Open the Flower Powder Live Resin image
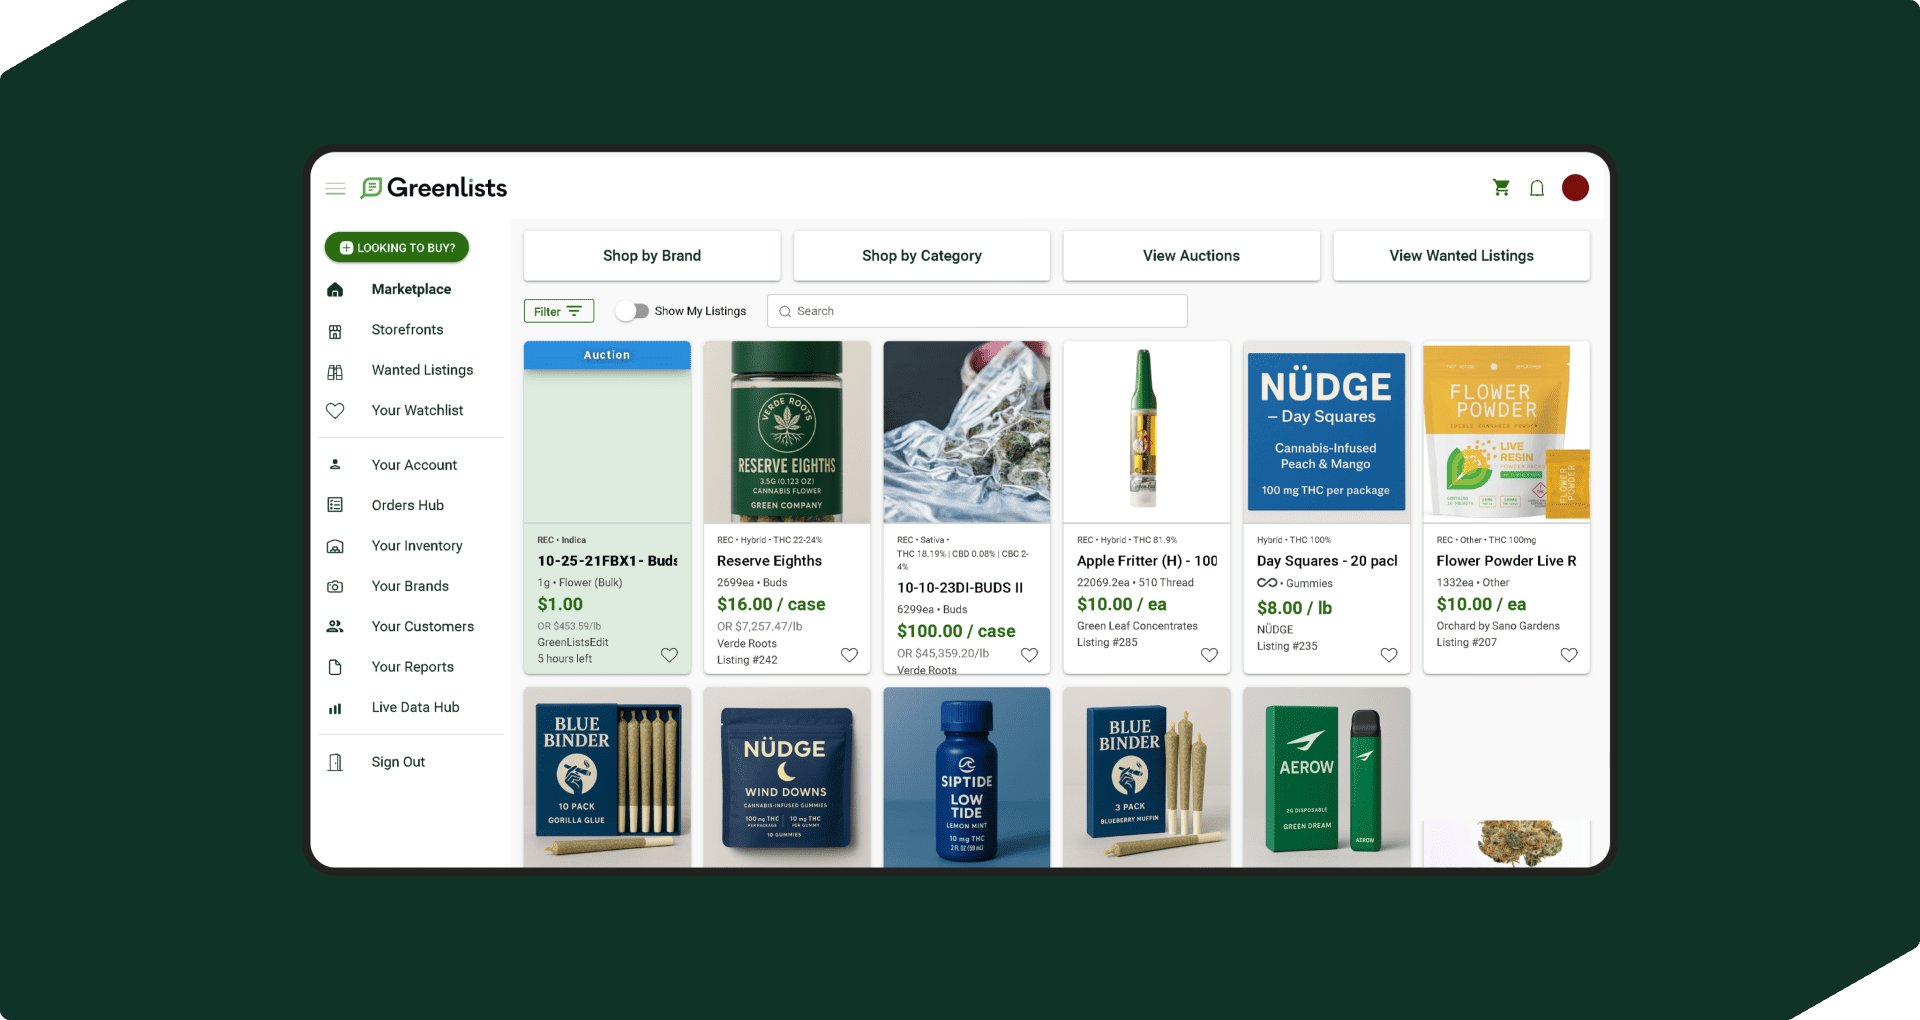 tap(1507, 432)
